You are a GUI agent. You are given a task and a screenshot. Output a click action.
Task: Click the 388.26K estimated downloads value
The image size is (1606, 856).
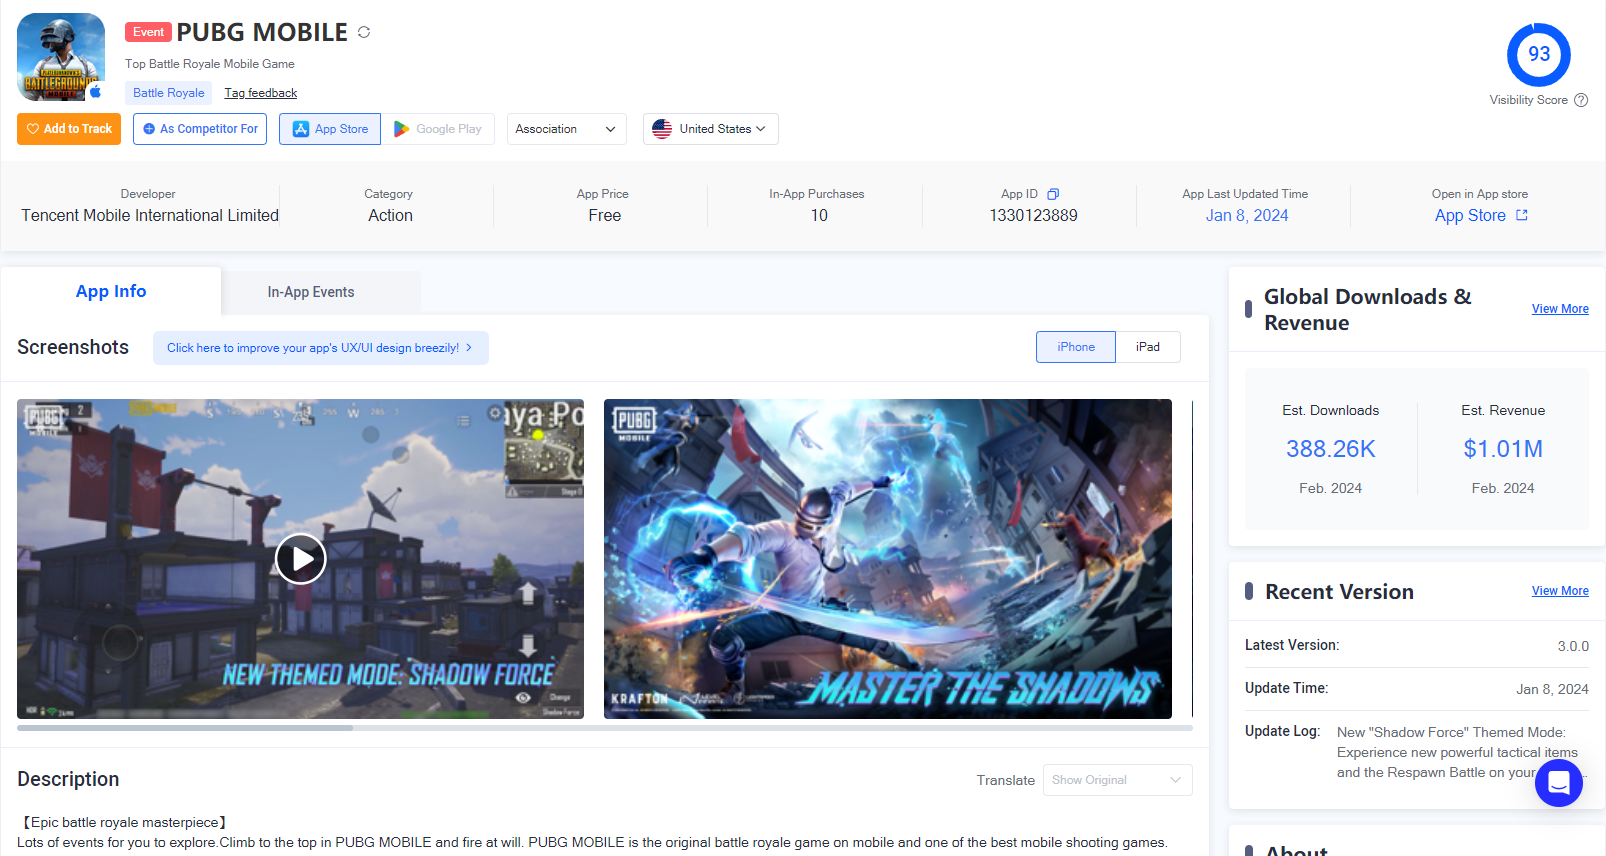tap(1331, 449)
